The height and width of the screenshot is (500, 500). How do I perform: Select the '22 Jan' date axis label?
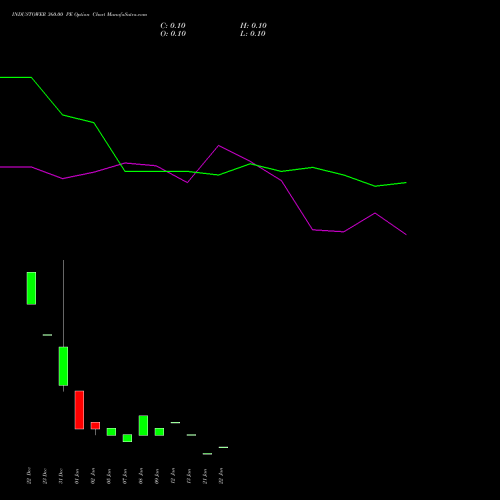coord(221,476)
